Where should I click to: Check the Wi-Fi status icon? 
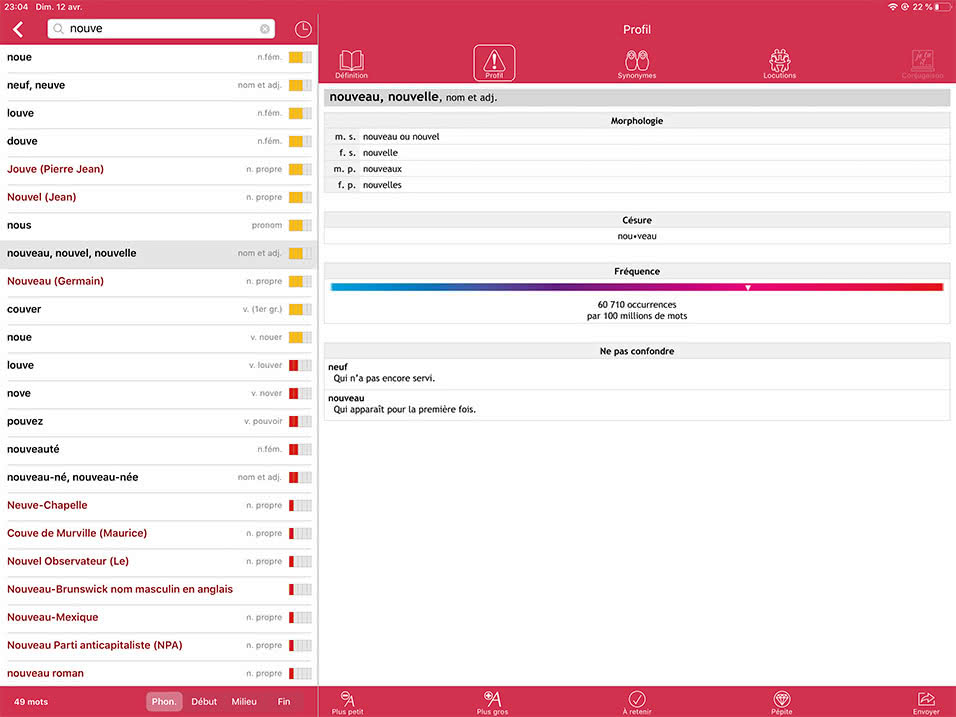(x=893, y=7)
